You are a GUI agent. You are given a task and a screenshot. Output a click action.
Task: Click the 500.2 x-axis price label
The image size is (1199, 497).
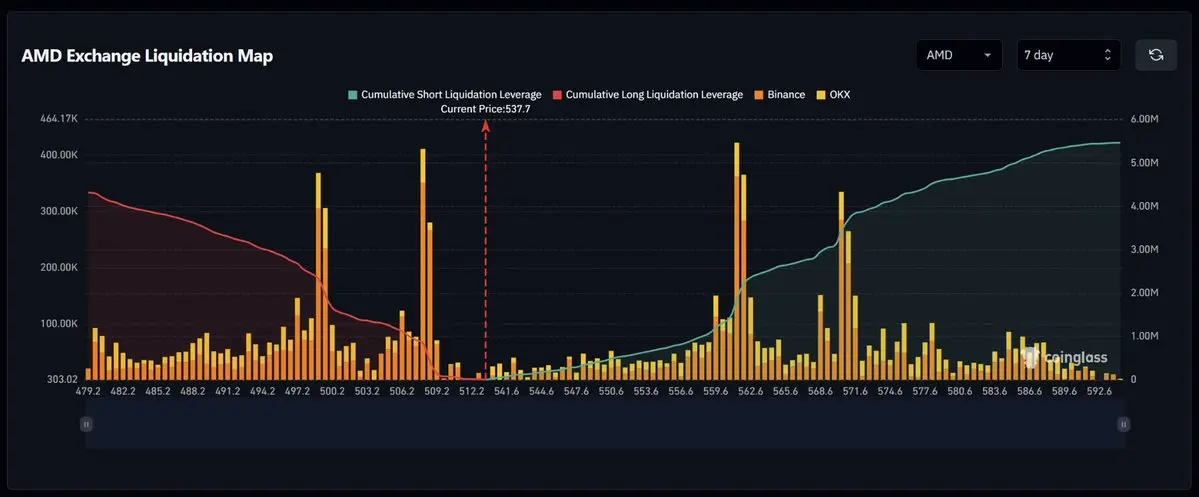coord(332,391)
